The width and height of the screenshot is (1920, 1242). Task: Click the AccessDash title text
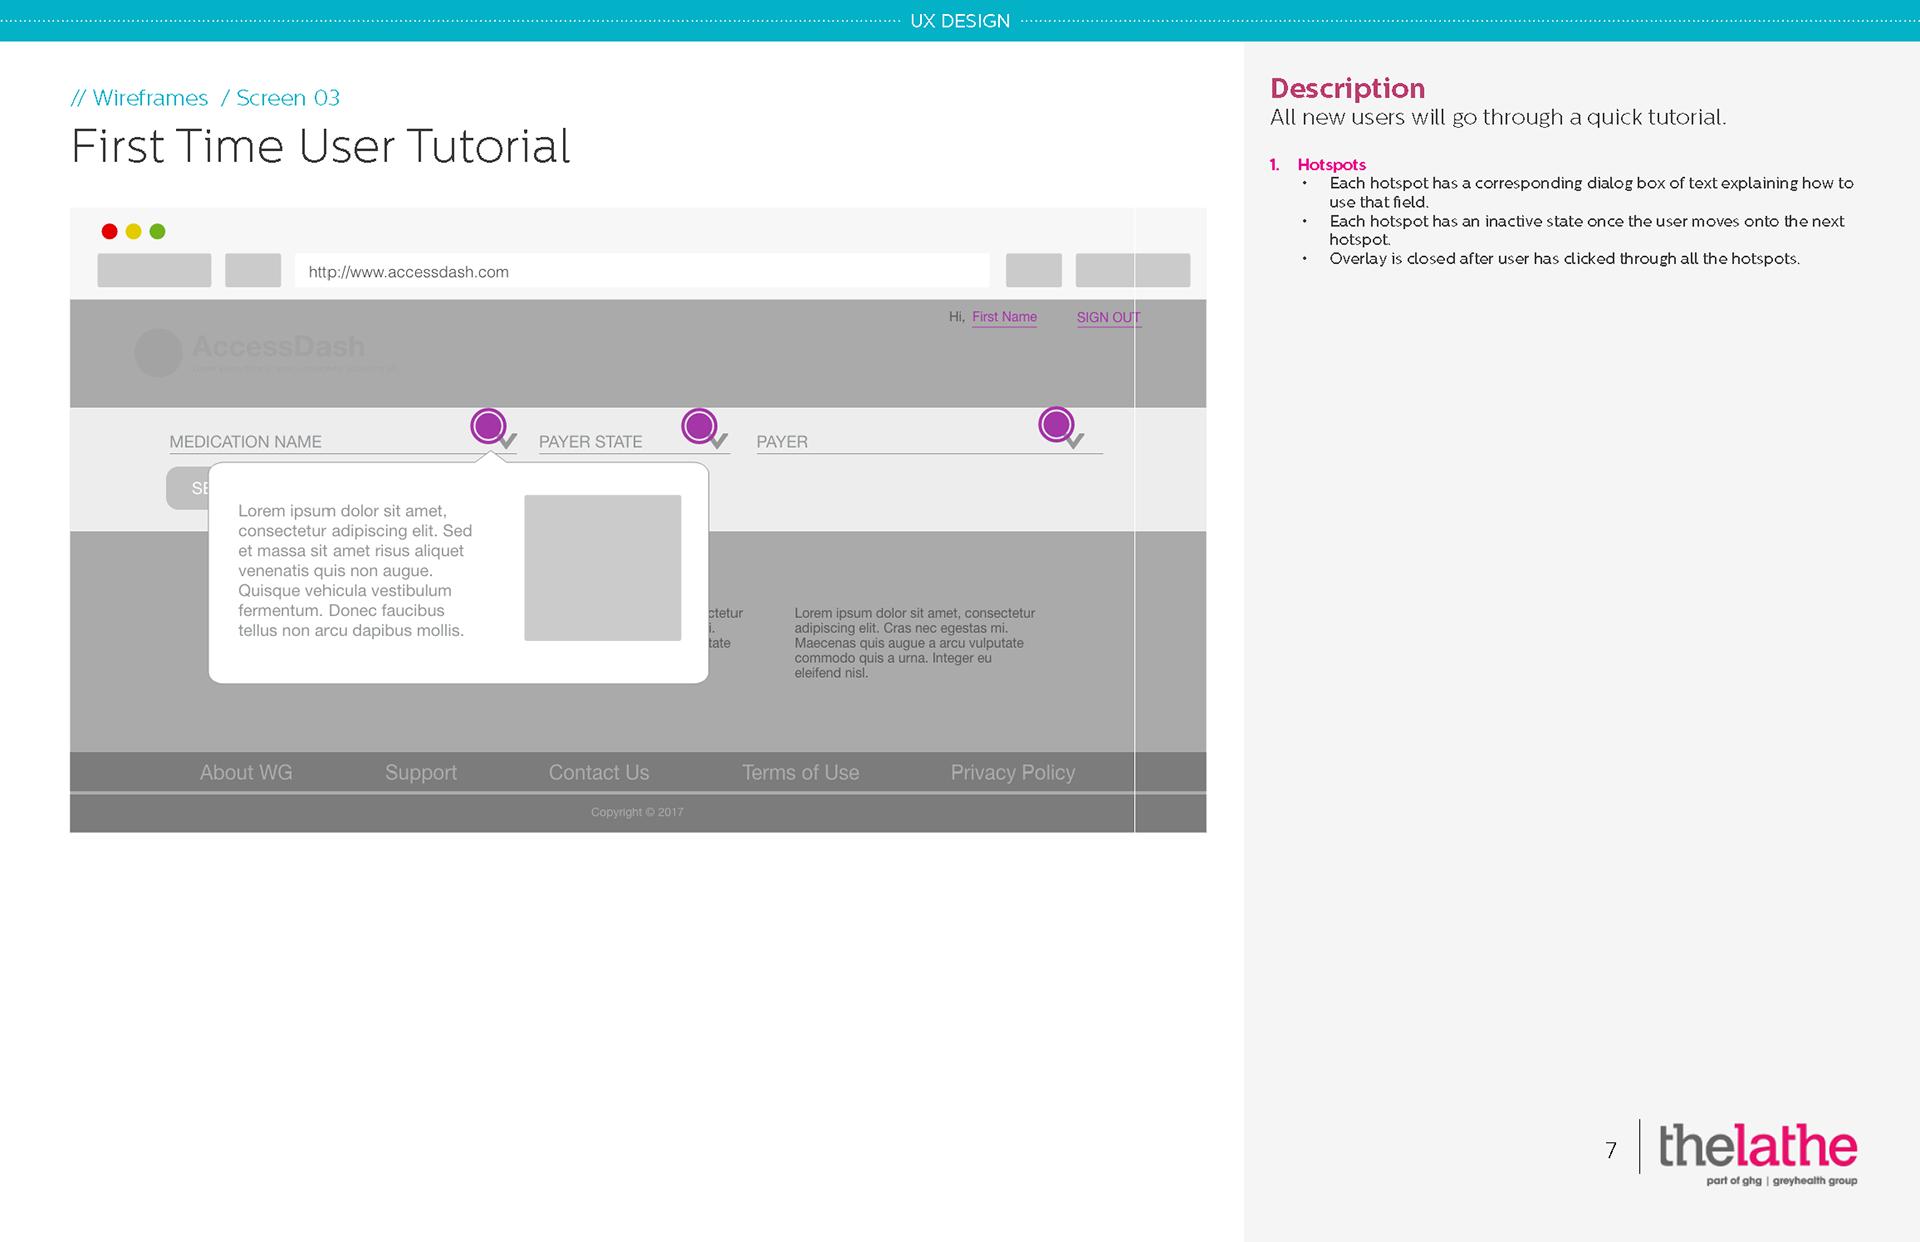tap(278, 346)
